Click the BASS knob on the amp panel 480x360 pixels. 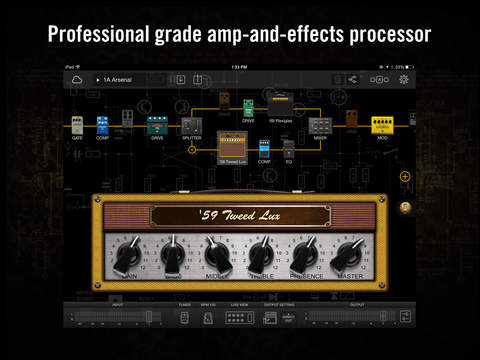tap(173, 255)
